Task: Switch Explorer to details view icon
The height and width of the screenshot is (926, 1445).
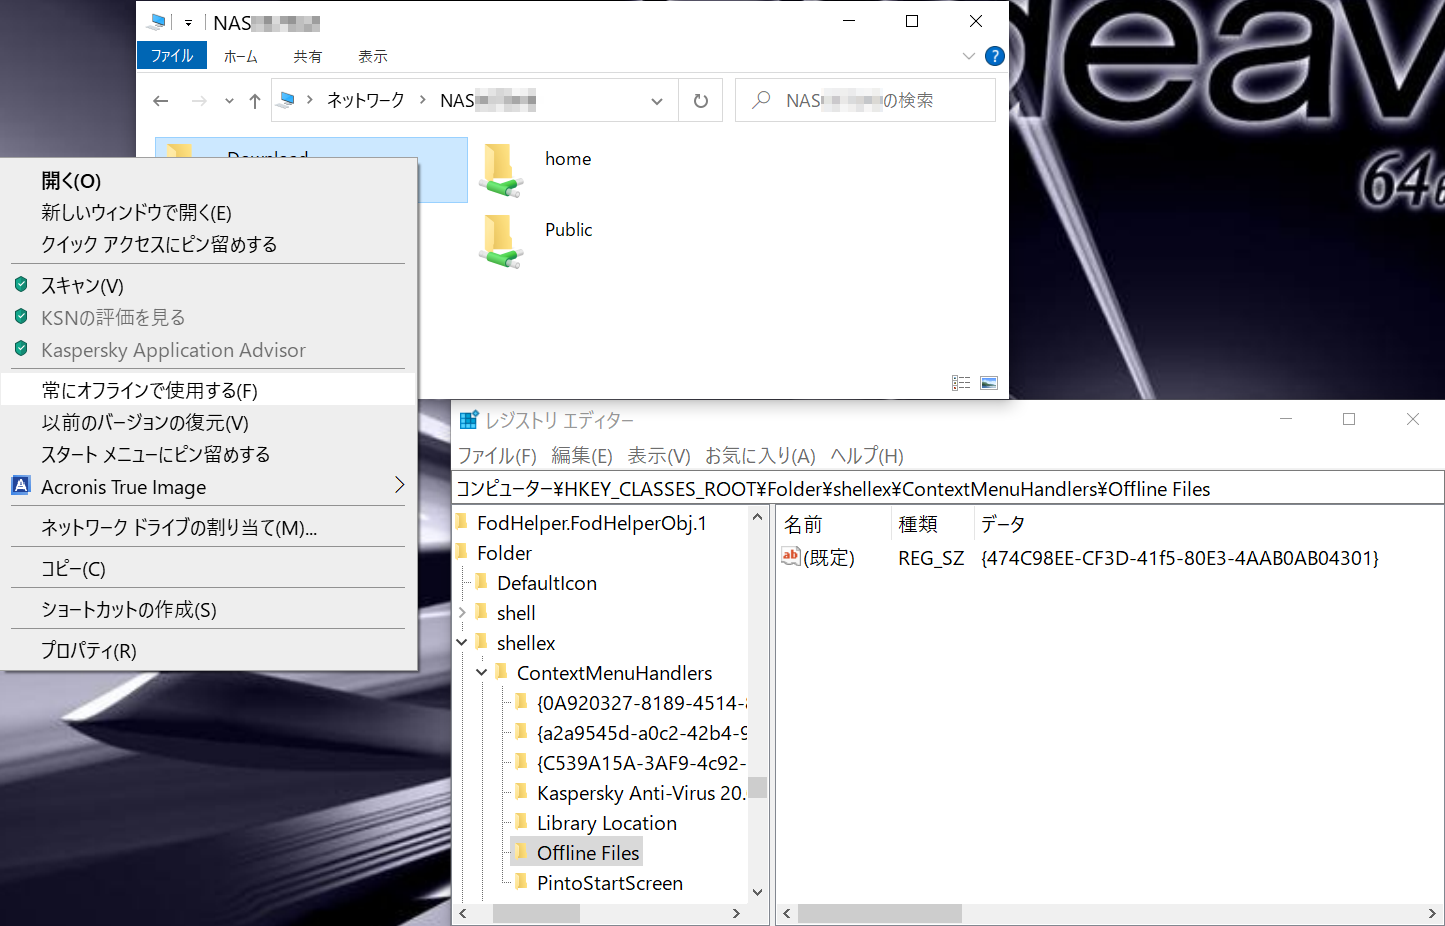Action: click(x=961, y=383)
